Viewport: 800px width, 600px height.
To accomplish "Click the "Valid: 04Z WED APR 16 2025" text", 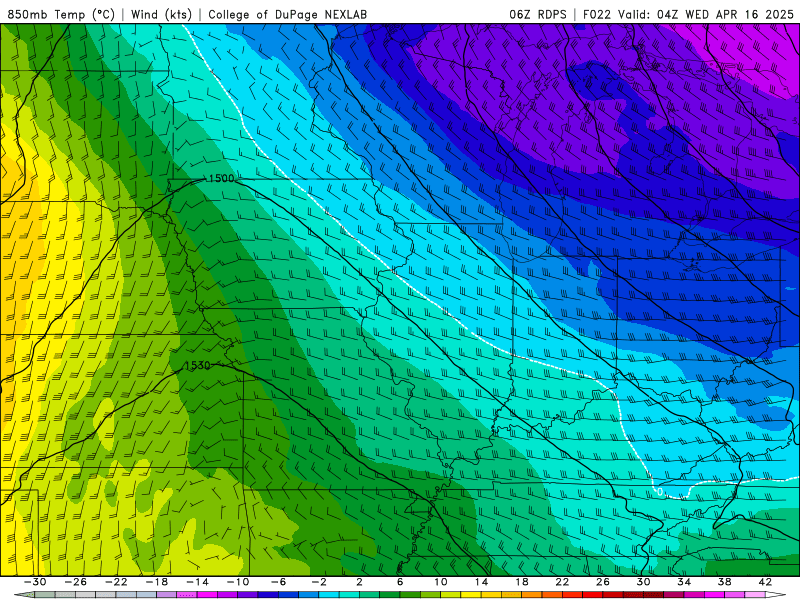I will pos(706,15).
